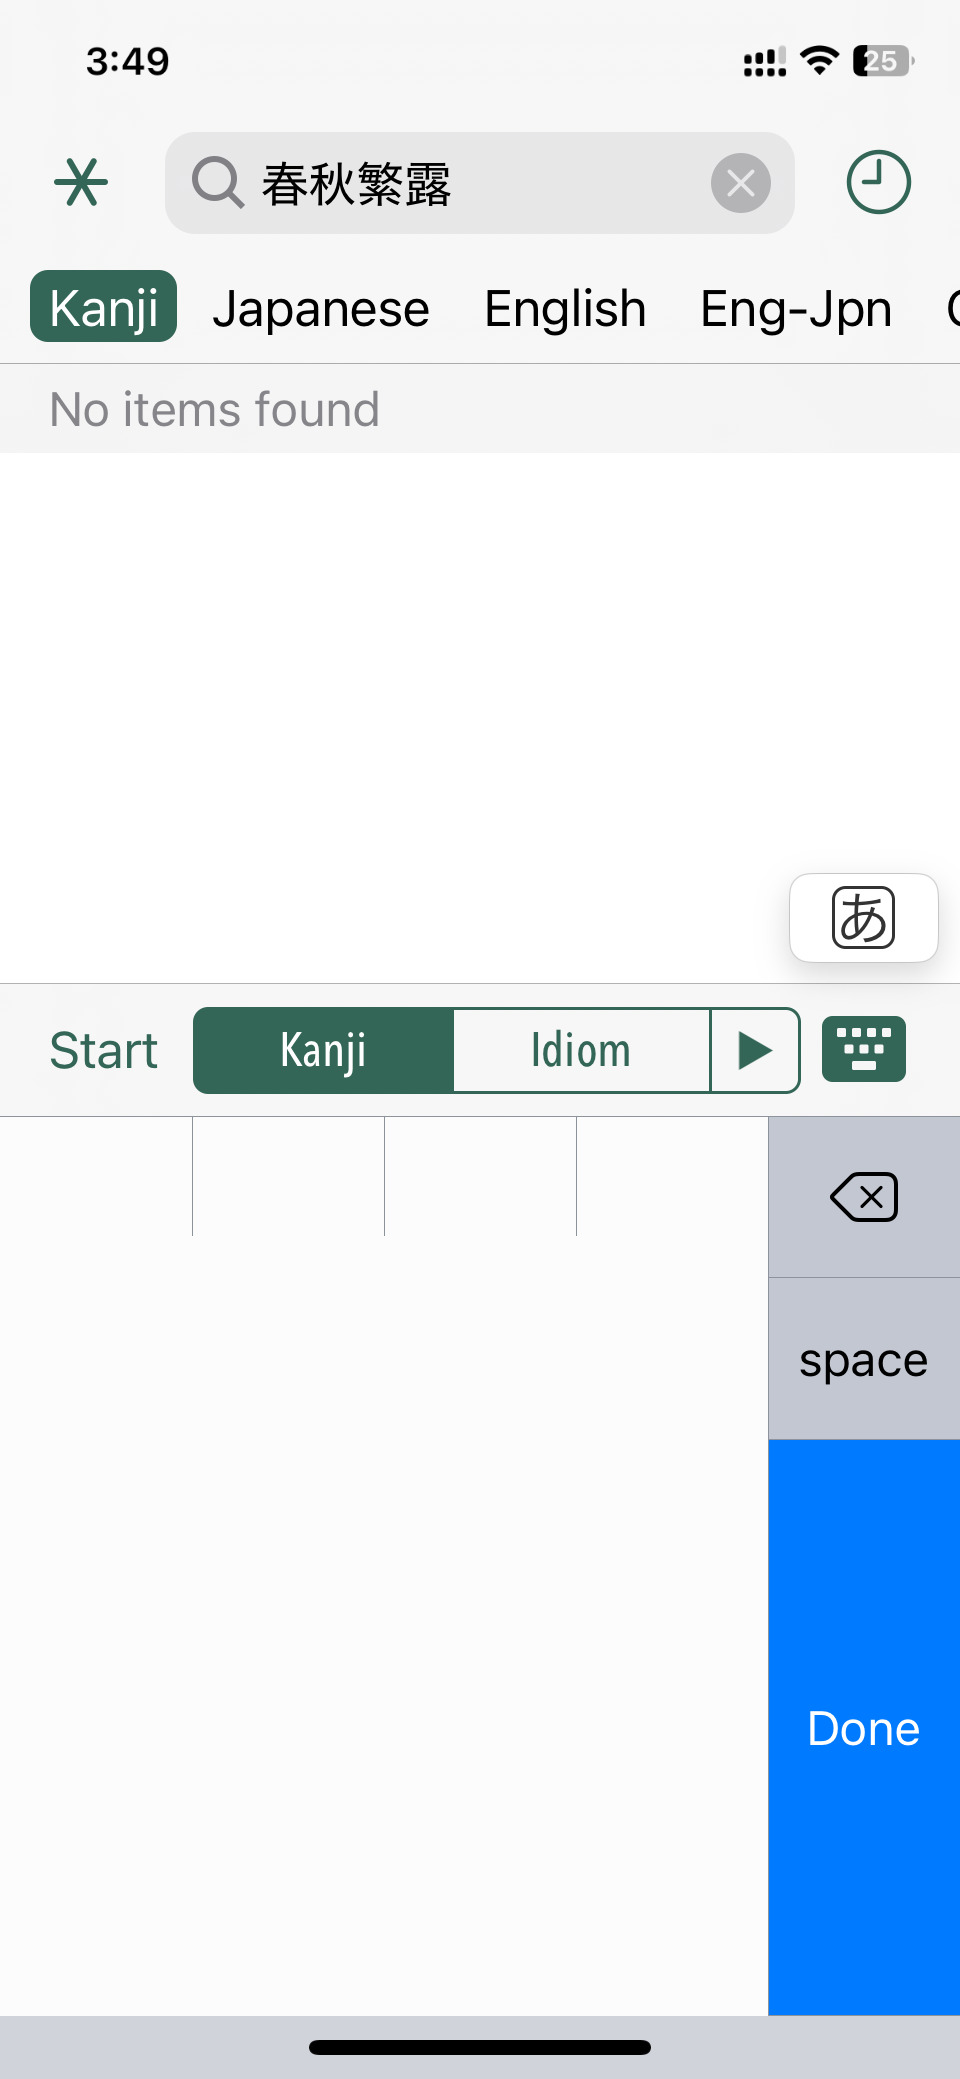Switch input with the あ button

pyautogui.click(x=864, y=918)
